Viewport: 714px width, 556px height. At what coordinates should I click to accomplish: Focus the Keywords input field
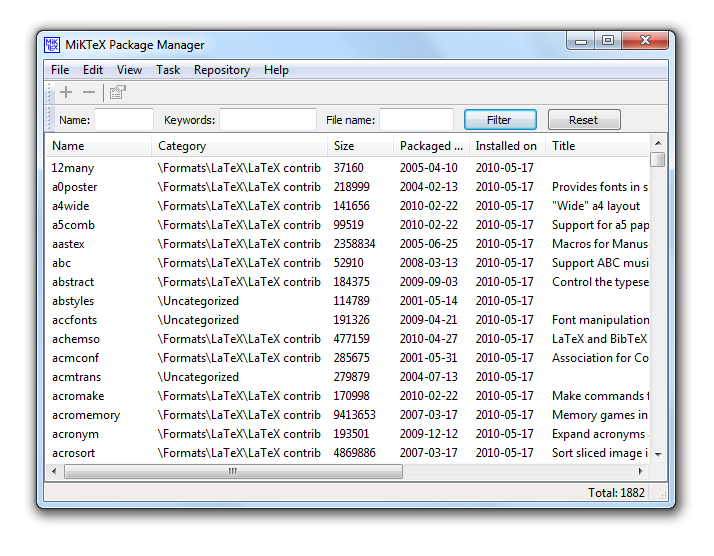268,120
